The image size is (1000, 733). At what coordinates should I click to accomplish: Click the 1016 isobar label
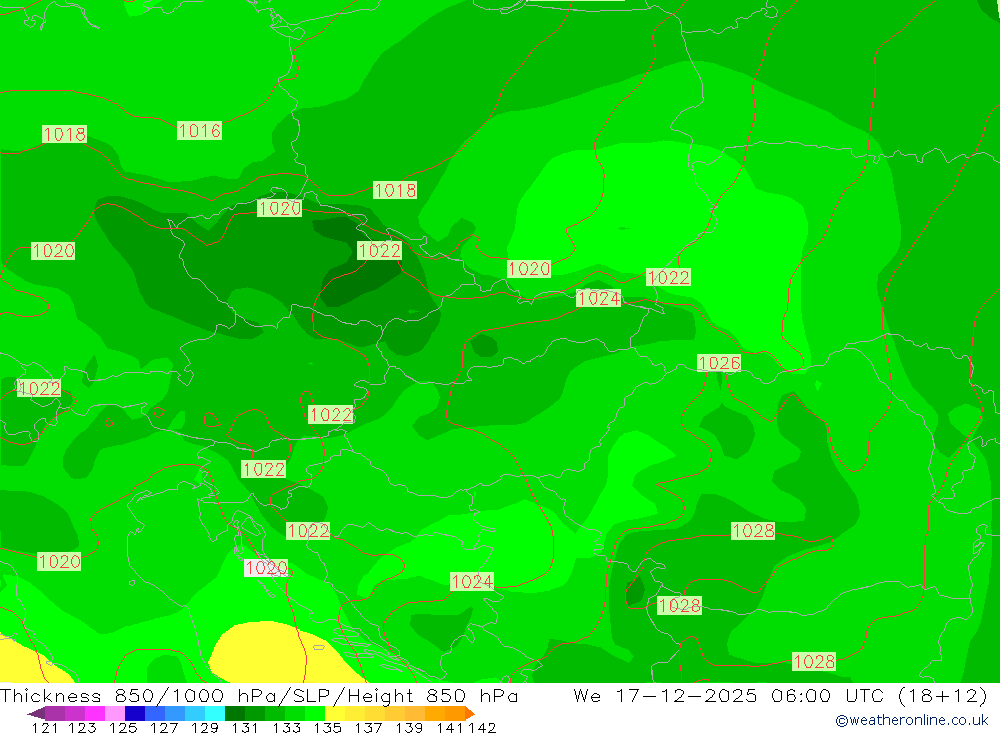click(x=199, y=130)
